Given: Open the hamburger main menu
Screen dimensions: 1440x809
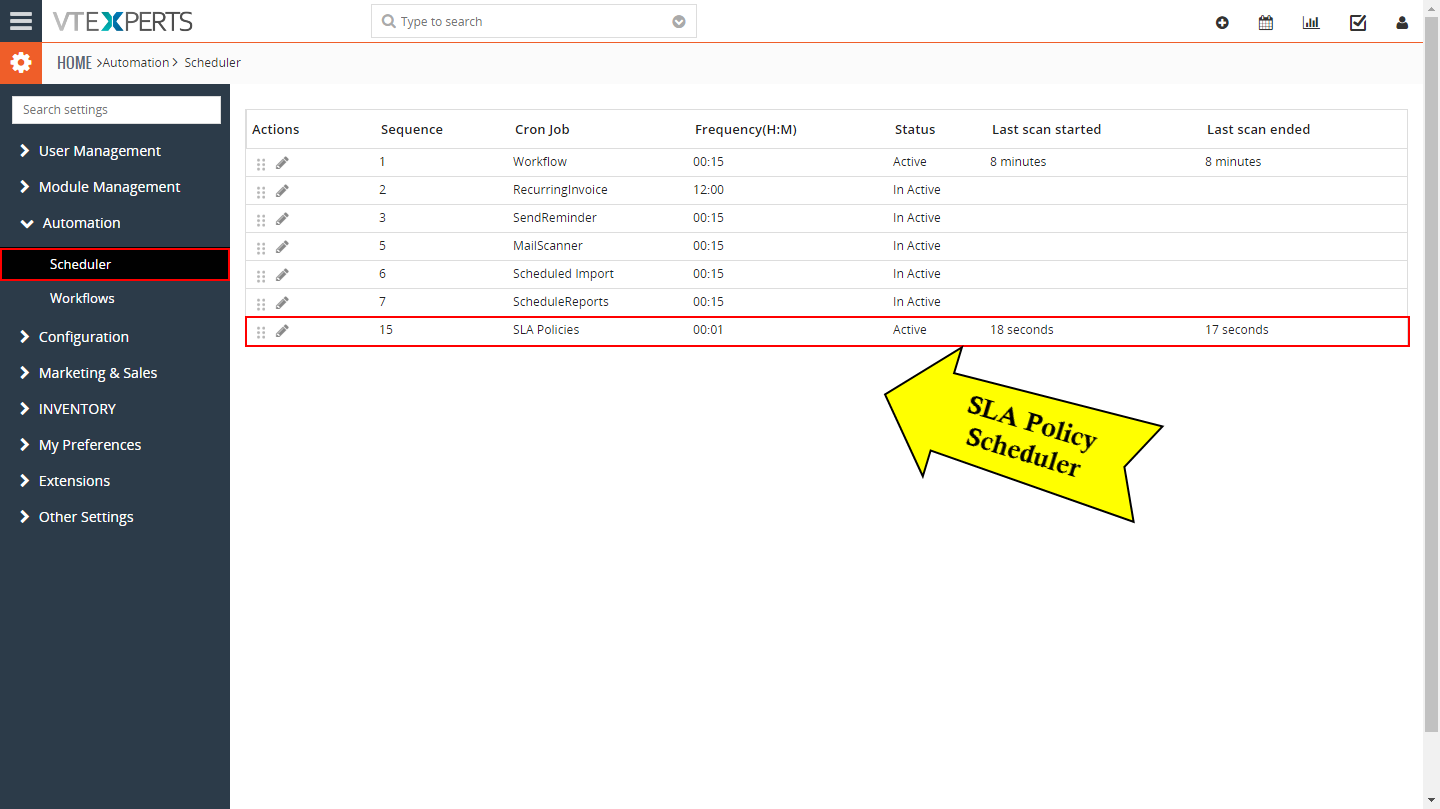Looking at the screenshot, I should (20, 21).
